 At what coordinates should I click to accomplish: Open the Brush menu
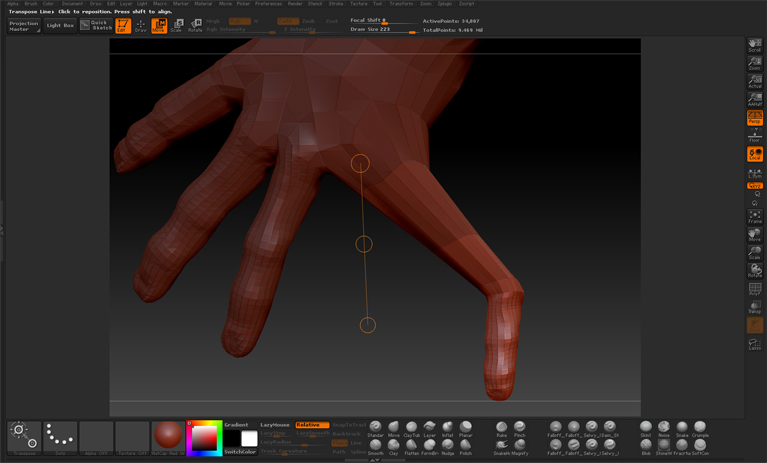click(31, 3)
